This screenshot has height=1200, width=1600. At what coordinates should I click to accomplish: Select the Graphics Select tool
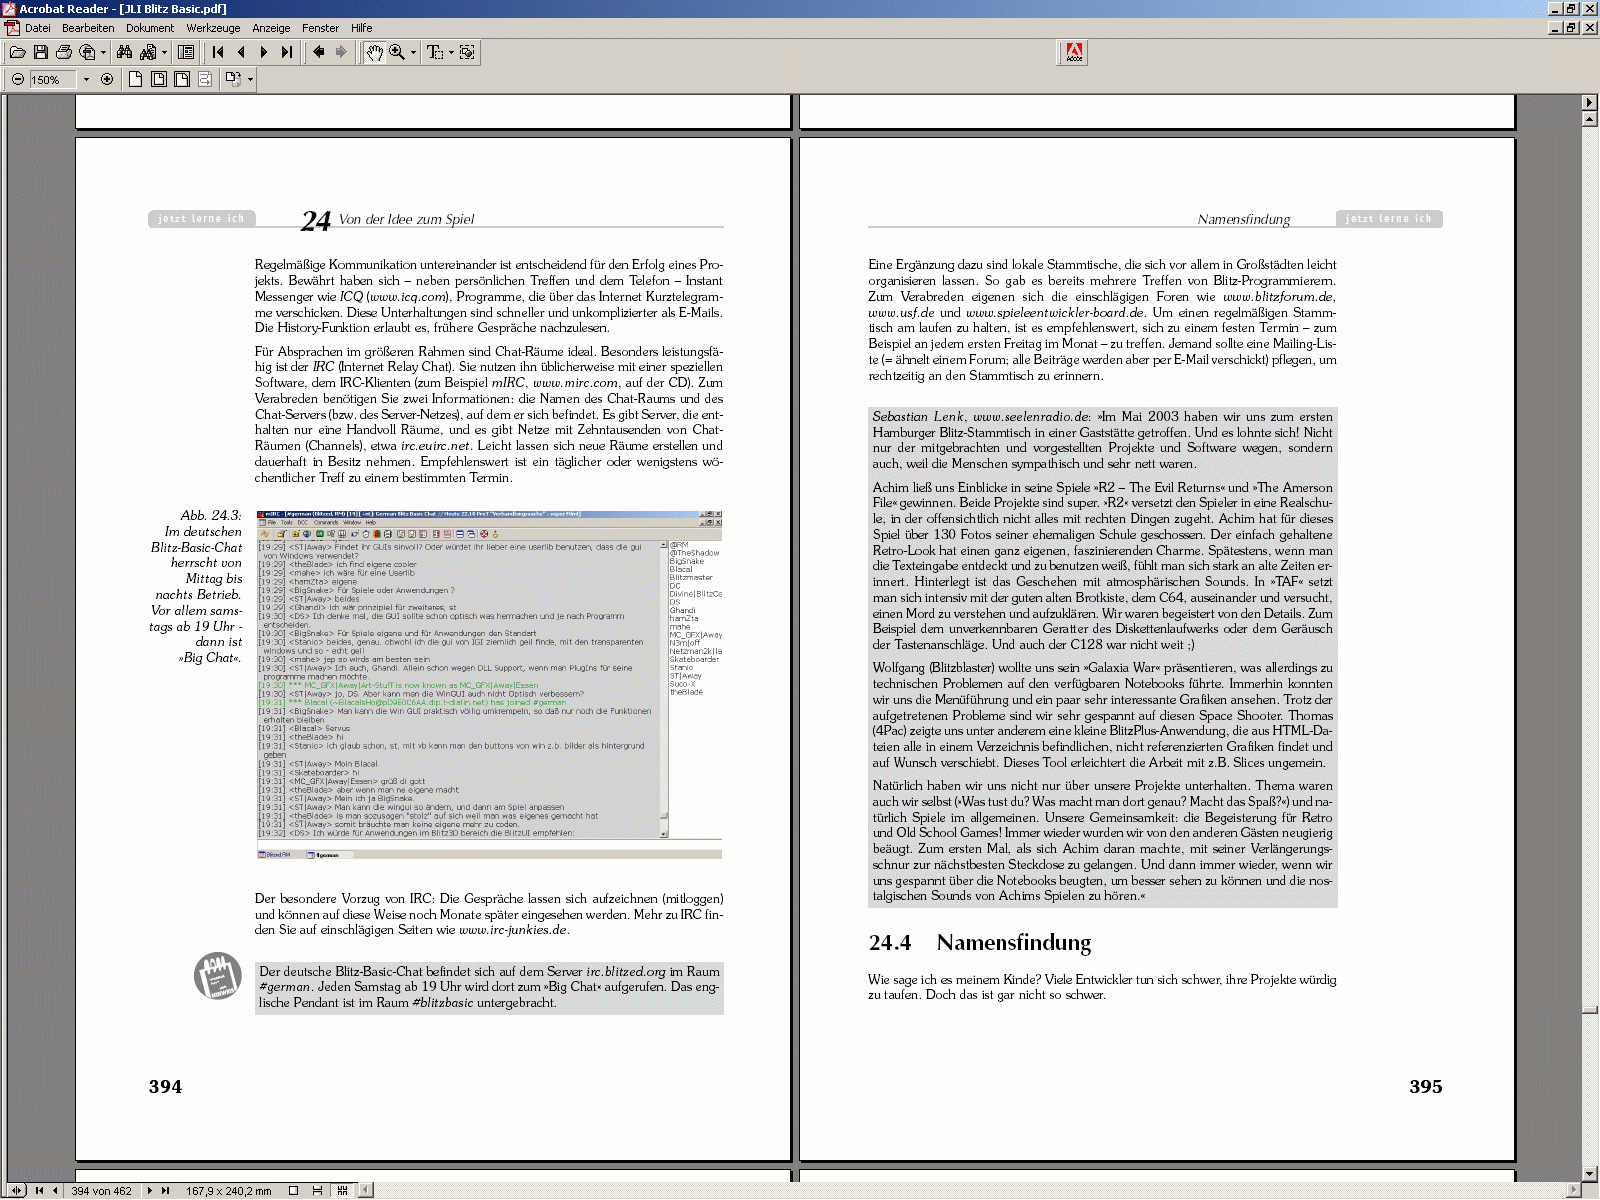[467, 52]
